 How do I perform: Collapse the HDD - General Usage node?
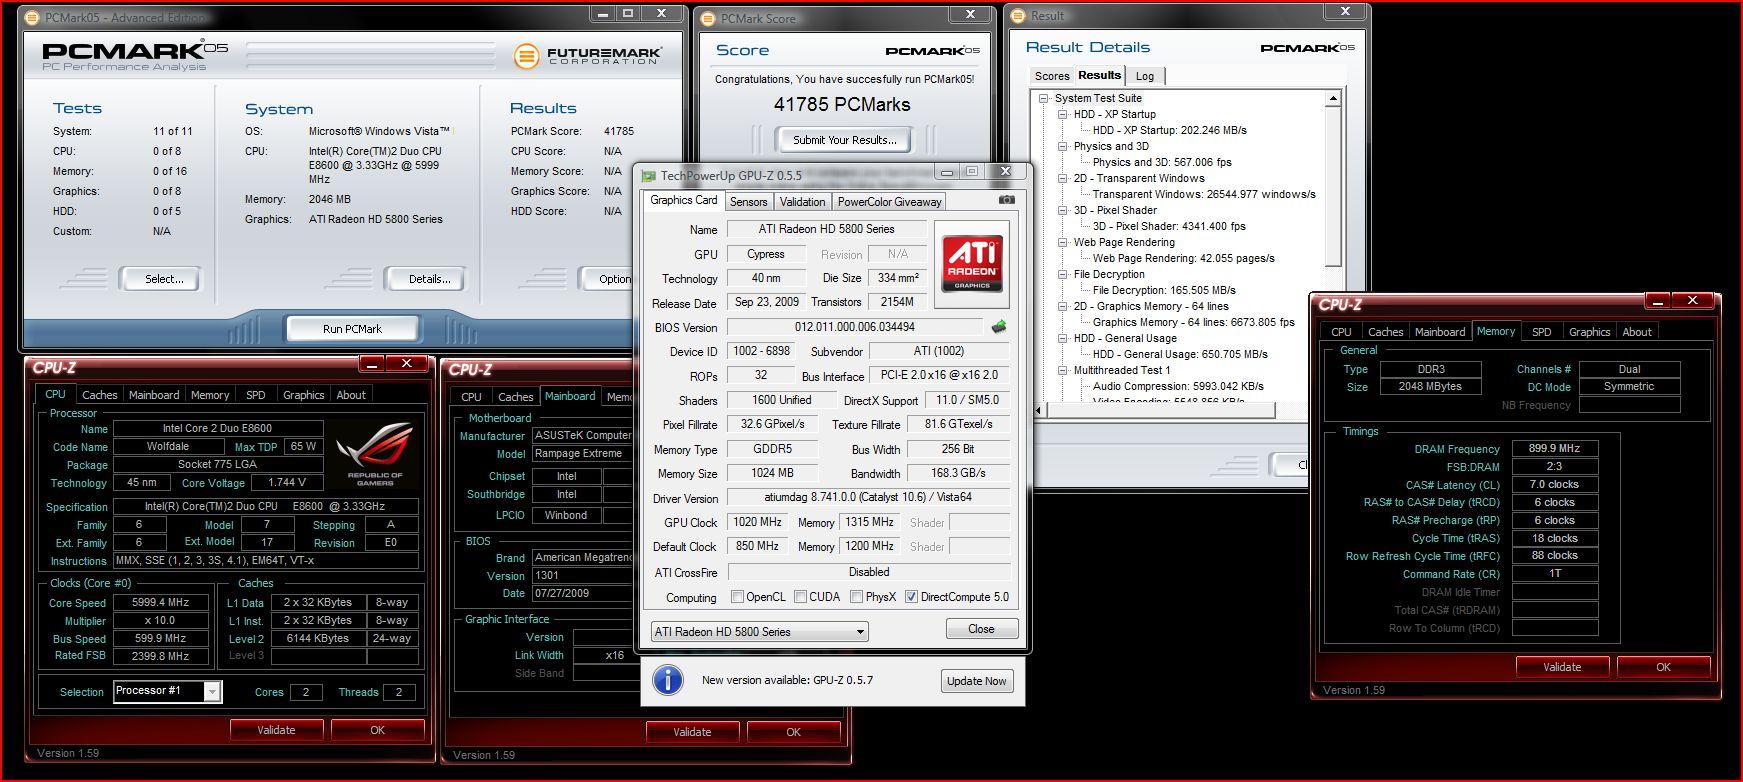(1063, 338)
